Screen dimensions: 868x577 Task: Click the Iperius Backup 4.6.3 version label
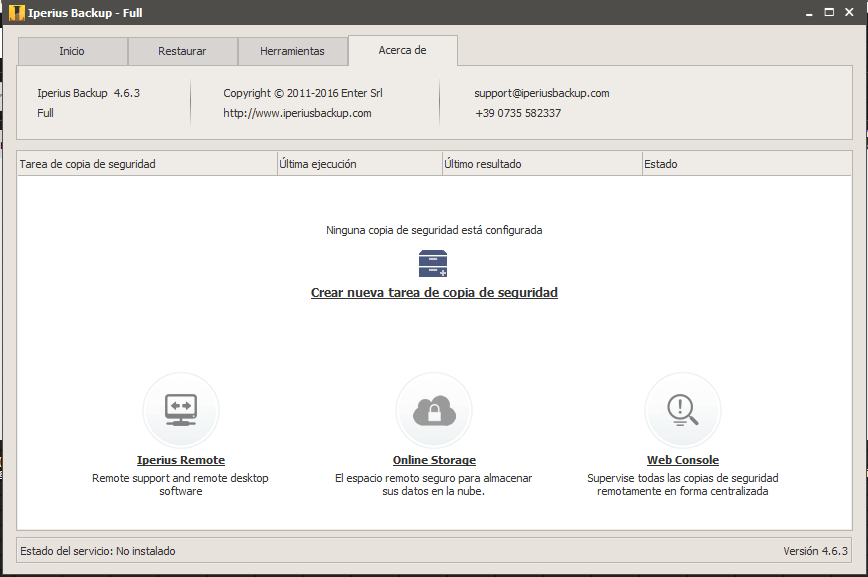click(89, 93)
